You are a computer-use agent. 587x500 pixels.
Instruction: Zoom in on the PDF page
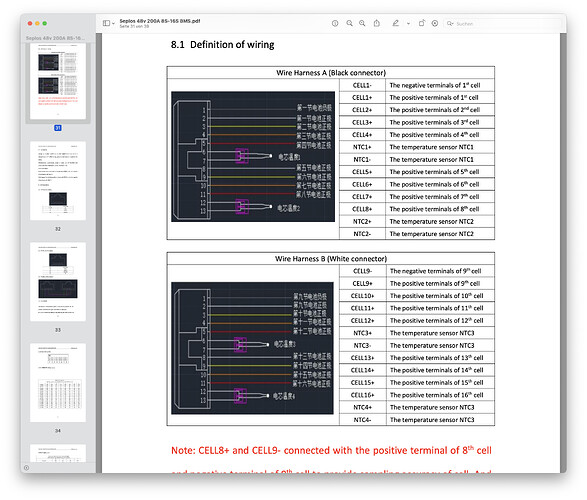click(362, 23)
